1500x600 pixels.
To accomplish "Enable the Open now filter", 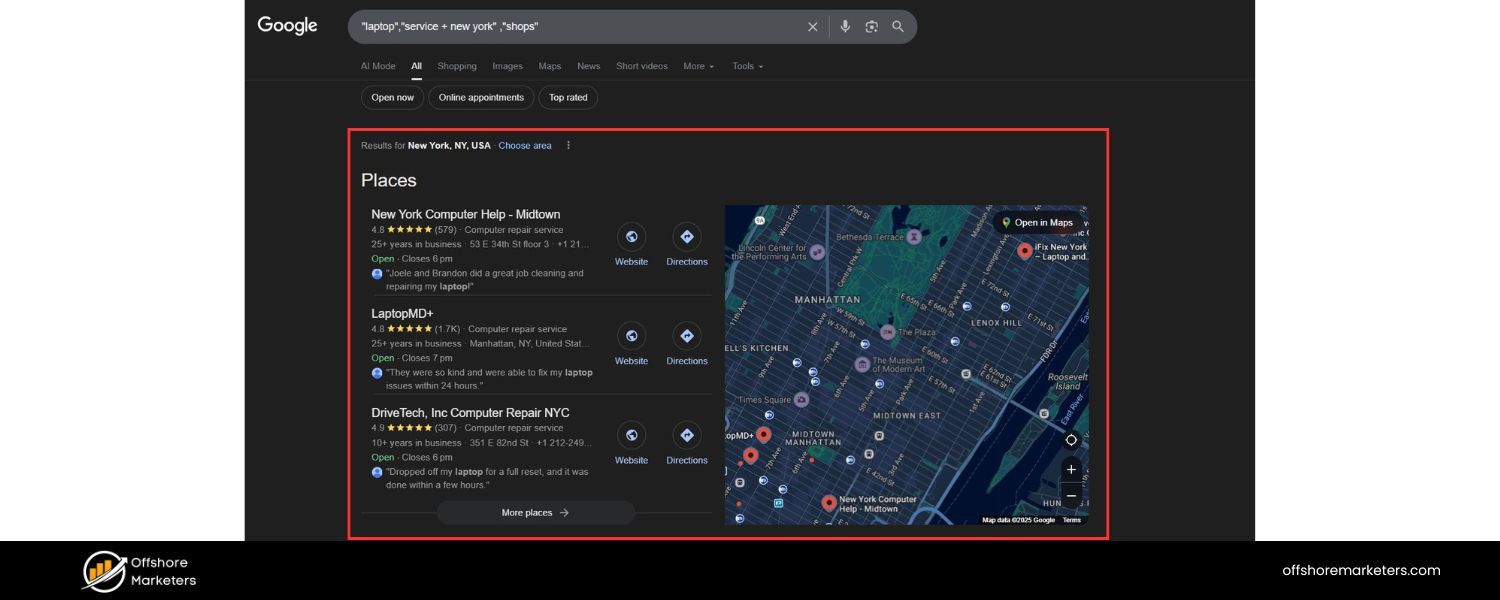I will tap(392, 97).
